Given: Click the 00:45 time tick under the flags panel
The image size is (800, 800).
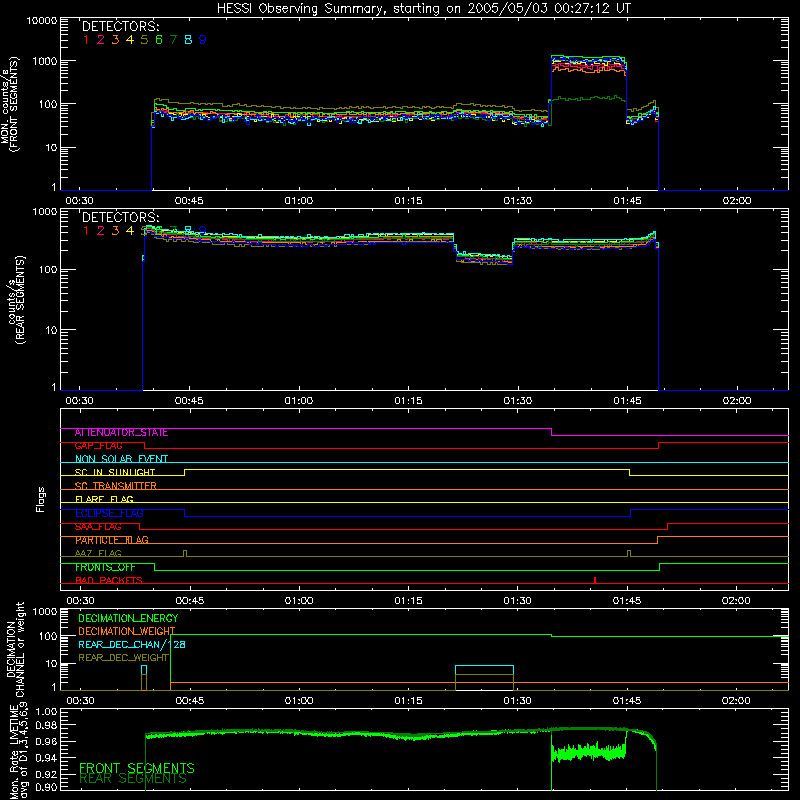Looking at the screenshot, I should tap(189, 601).
